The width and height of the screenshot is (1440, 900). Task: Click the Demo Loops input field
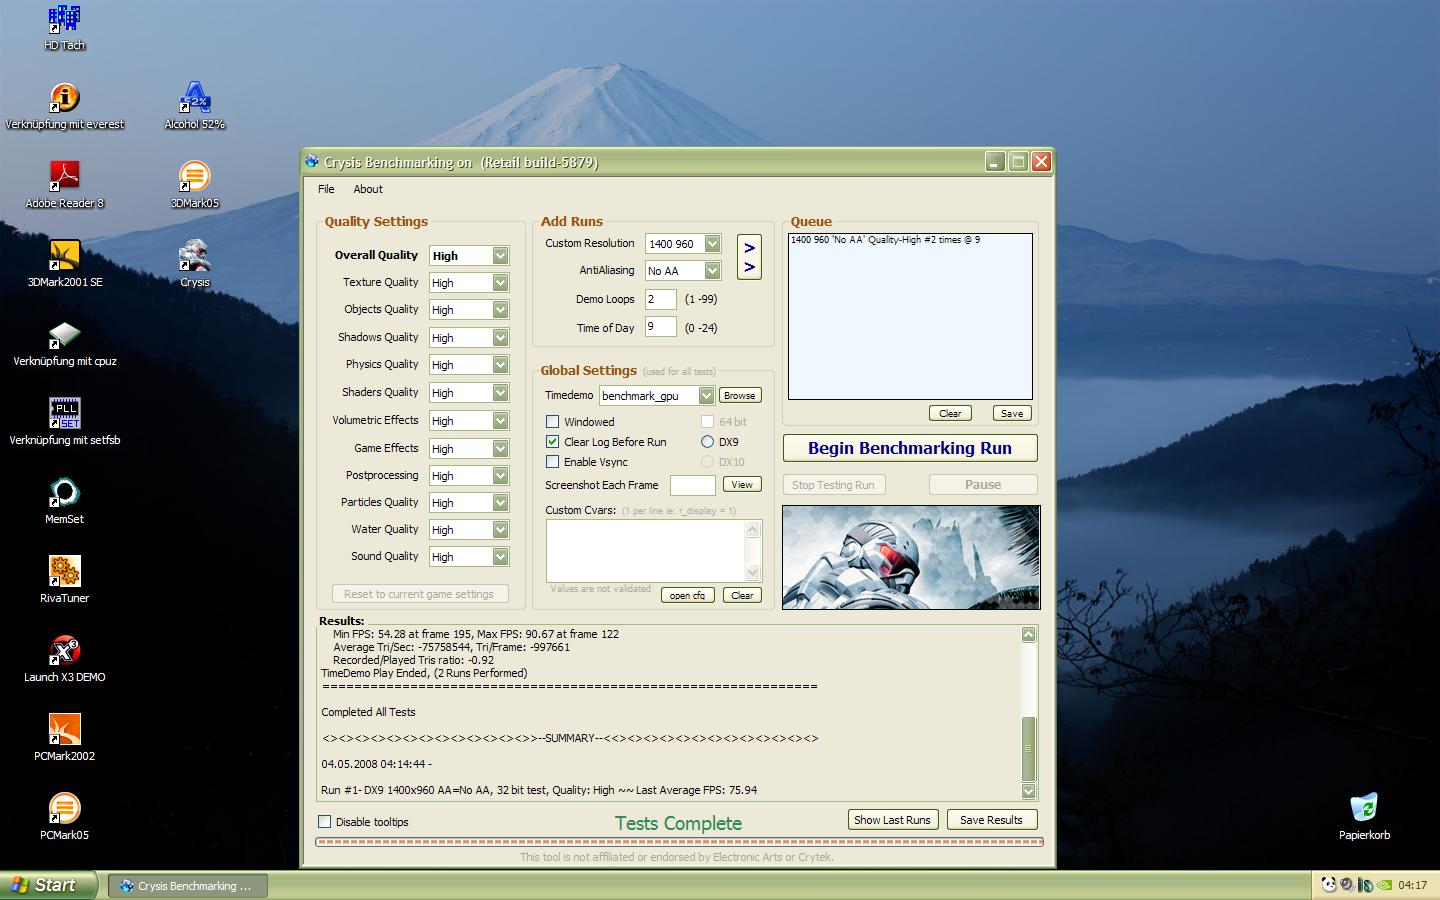tap(660, 299)
